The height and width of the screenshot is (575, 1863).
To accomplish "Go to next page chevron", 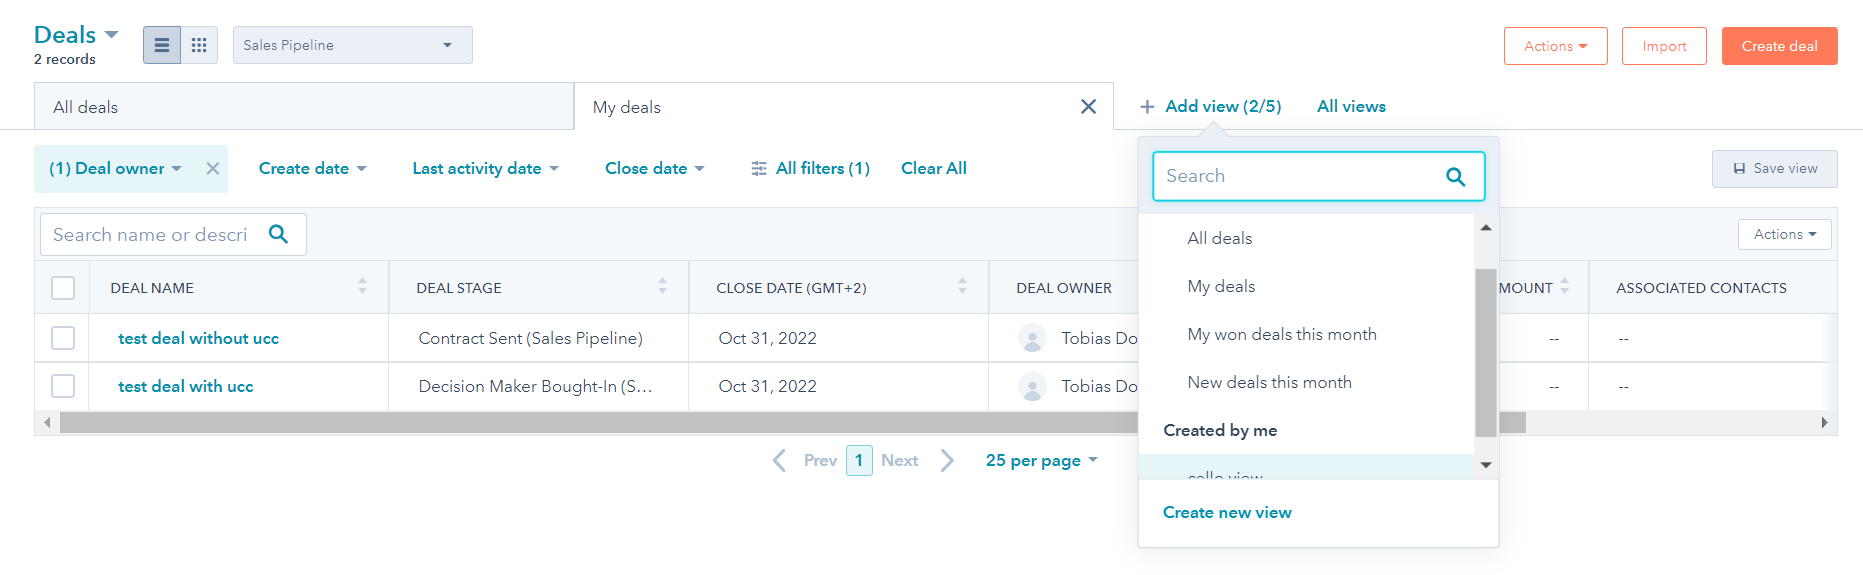I will tap(947, 460).
